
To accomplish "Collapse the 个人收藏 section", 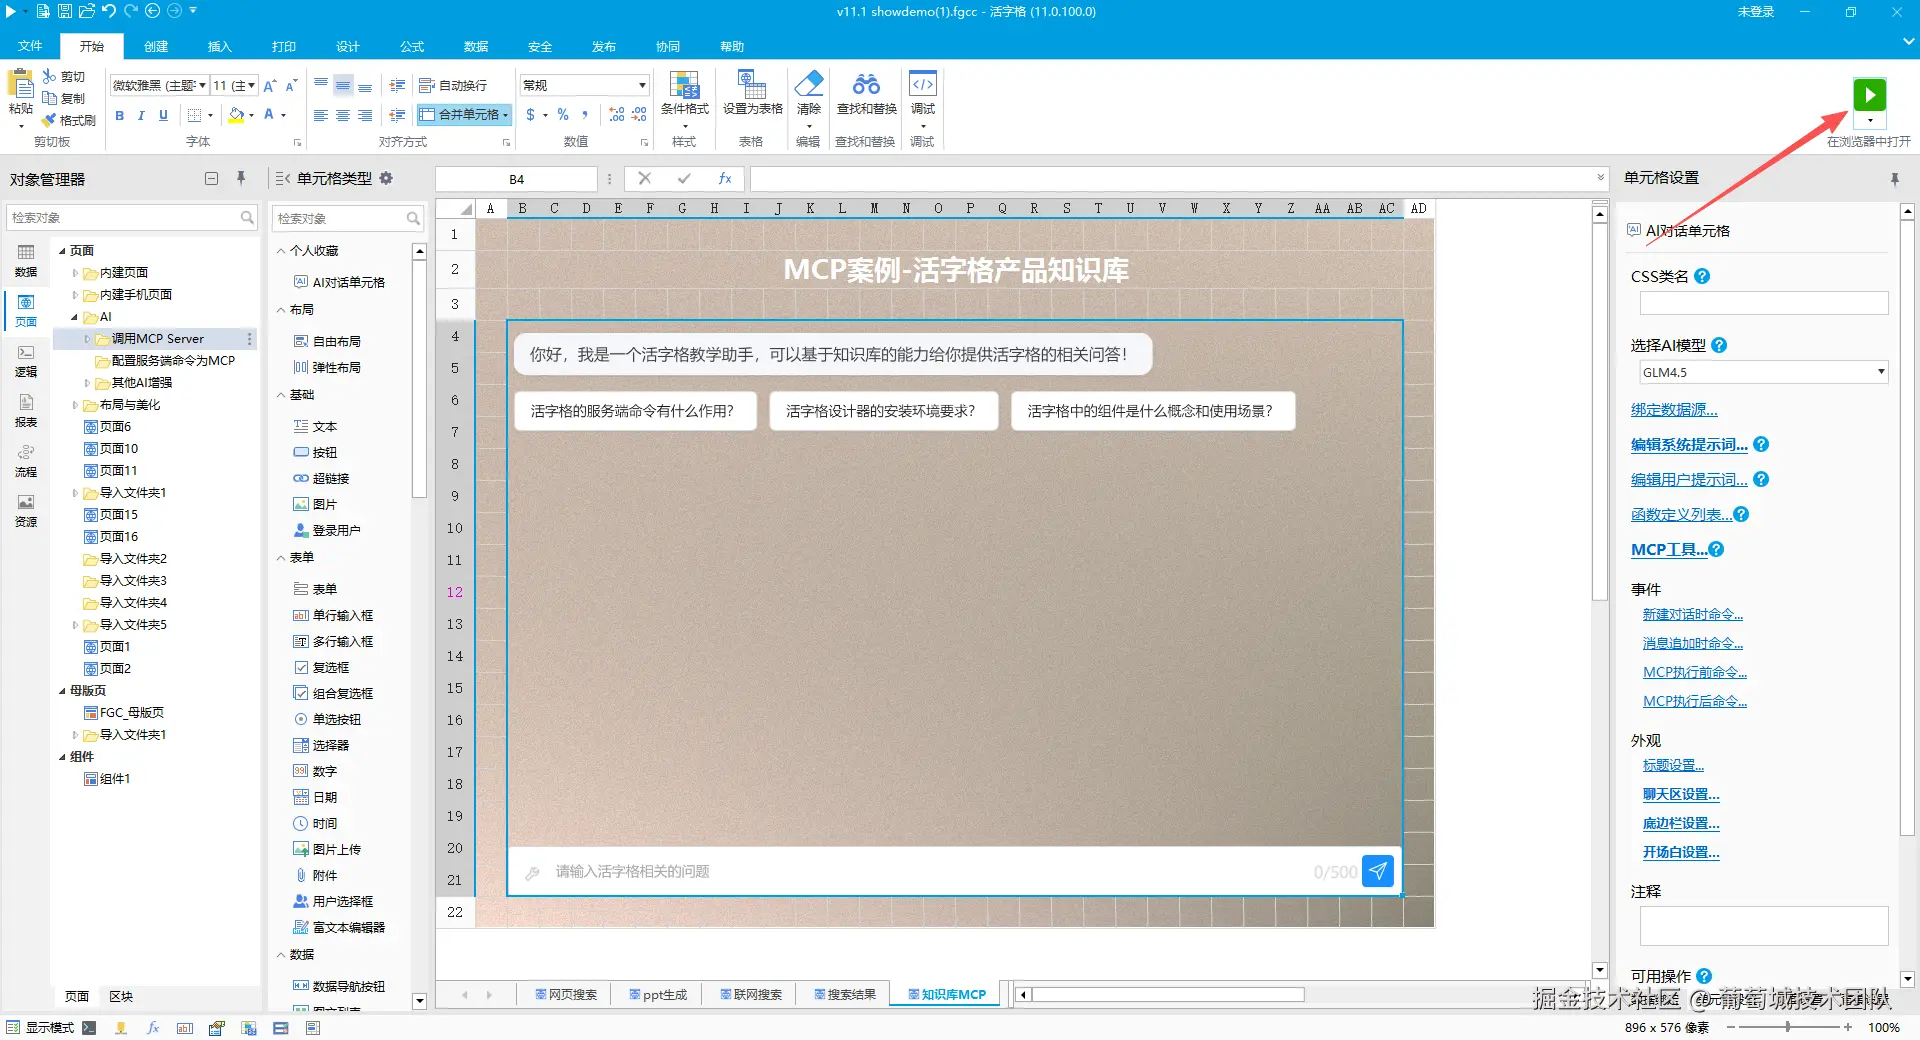I will click(x=282, y=251).
